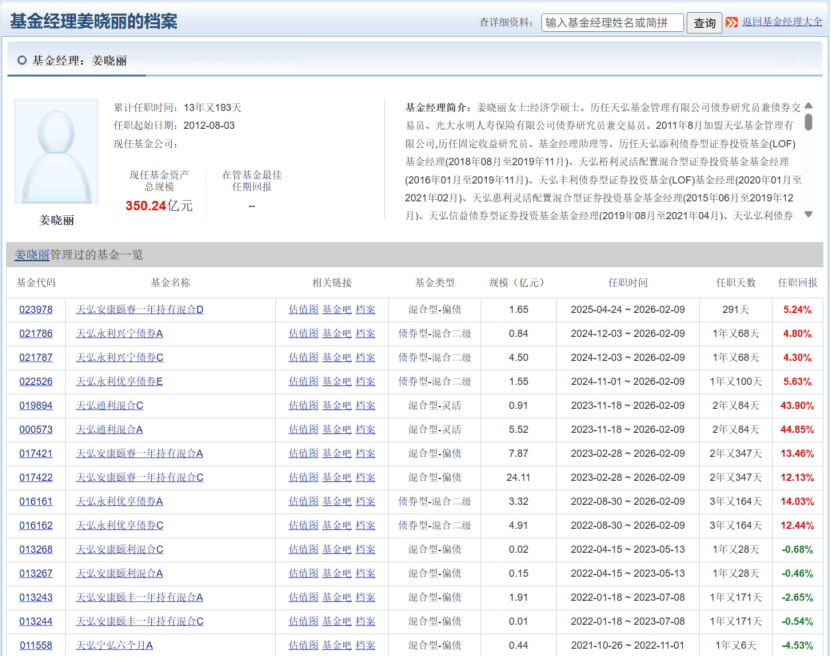This screenshot has width=831, height=657.
Task: Open 基金吧 for fund 022526
Action: point(336,382)
